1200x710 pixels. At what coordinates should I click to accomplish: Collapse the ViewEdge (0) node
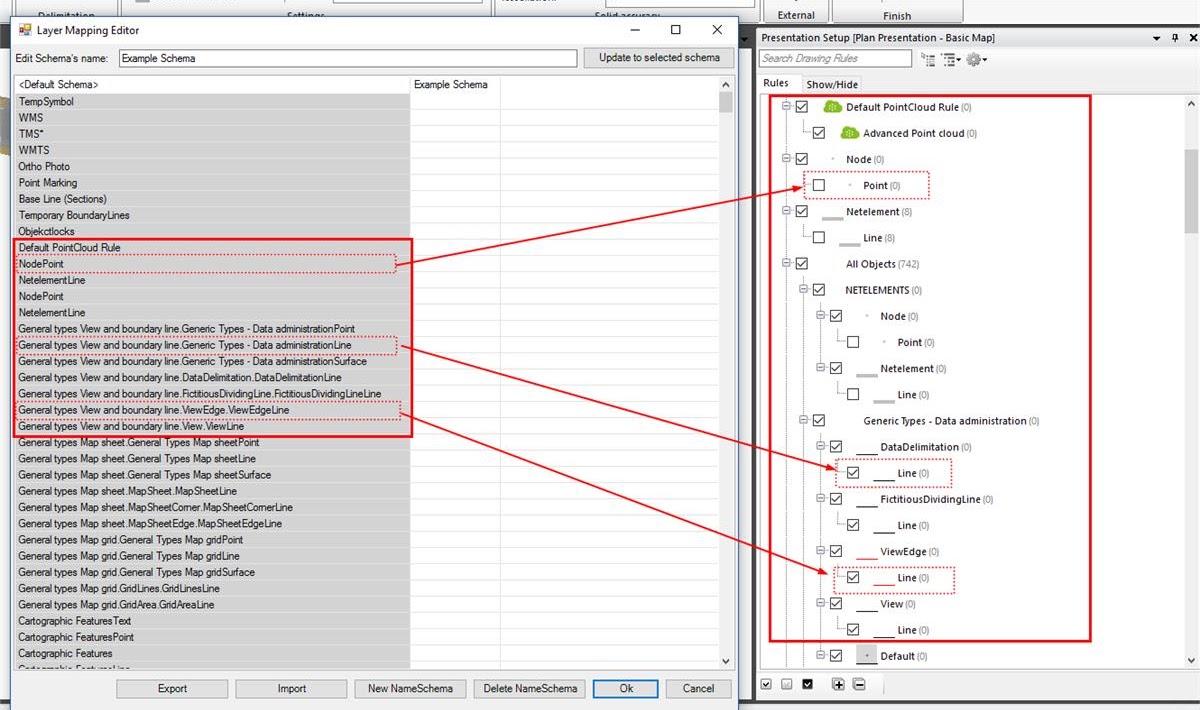[820, 551]
